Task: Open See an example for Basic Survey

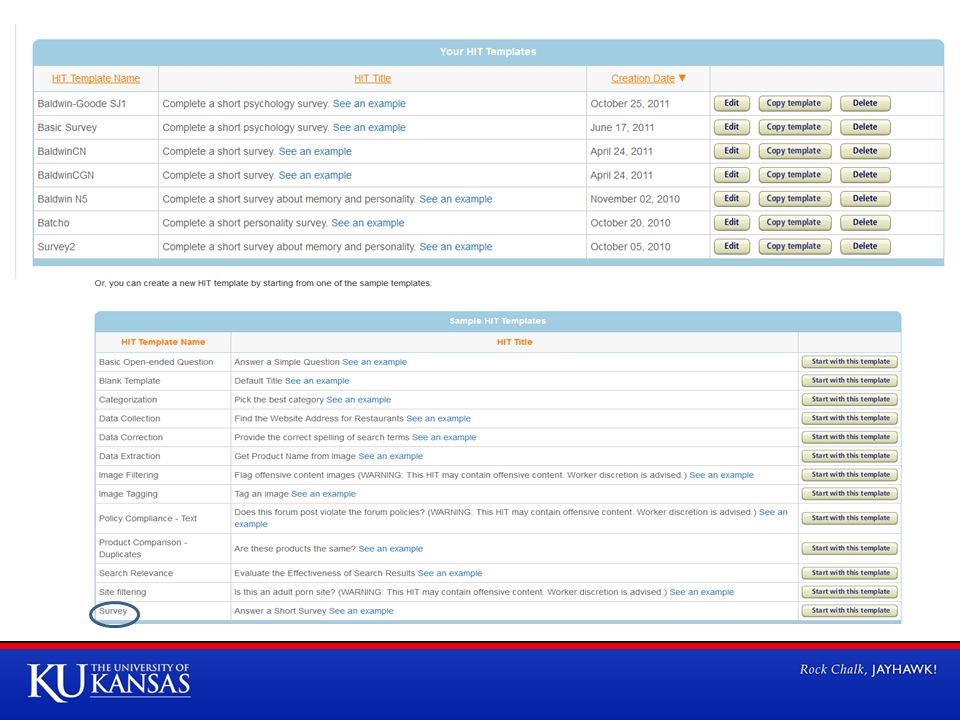Action: (x=369, y=128)
